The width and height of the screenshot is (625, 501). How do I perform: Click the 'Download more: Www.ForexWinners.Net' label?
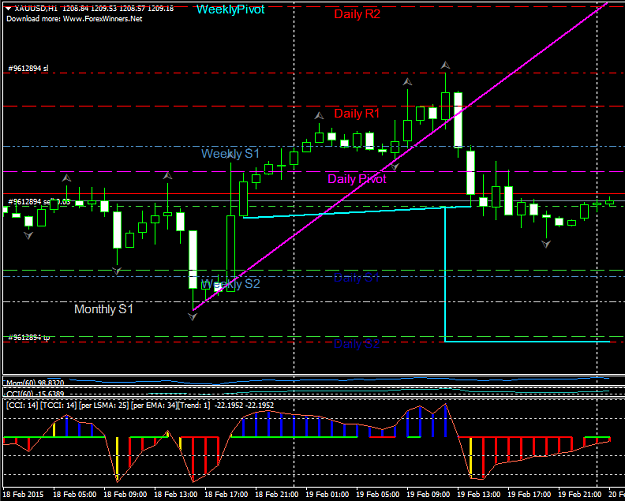tap(74, 19)
